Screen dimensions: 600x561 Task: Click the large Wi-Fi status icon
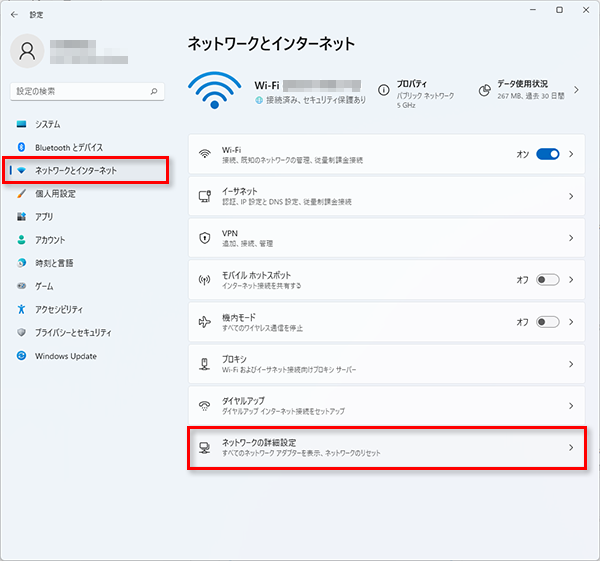215,90
